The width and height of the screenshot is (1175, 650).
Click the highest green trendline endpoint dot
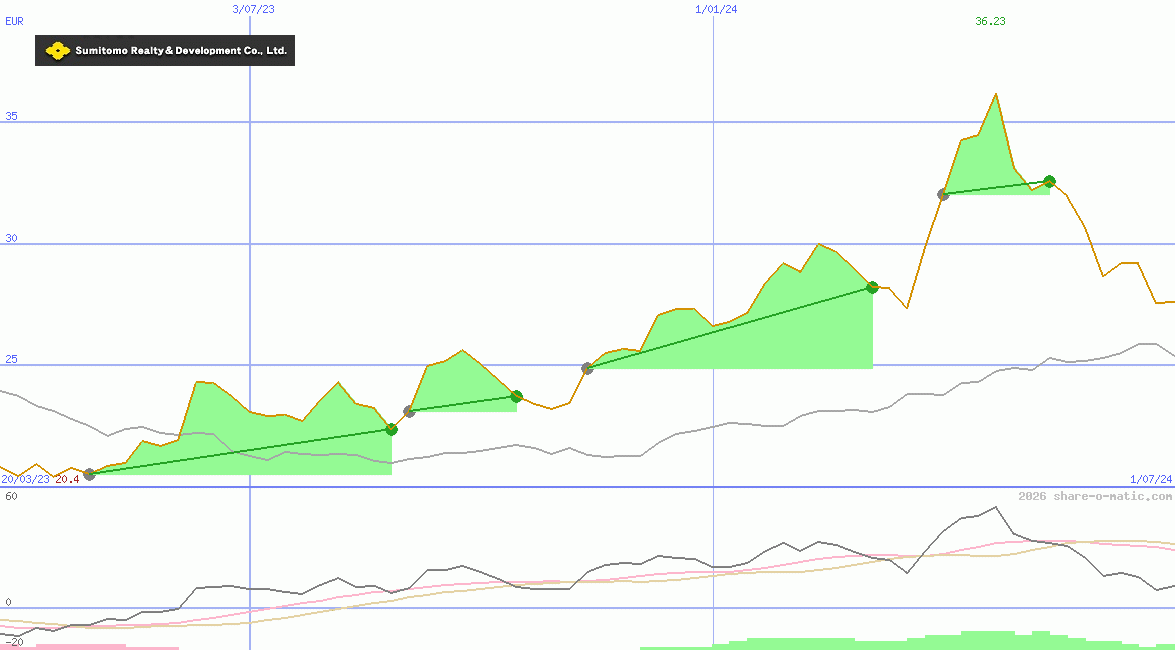point(1048,183)
